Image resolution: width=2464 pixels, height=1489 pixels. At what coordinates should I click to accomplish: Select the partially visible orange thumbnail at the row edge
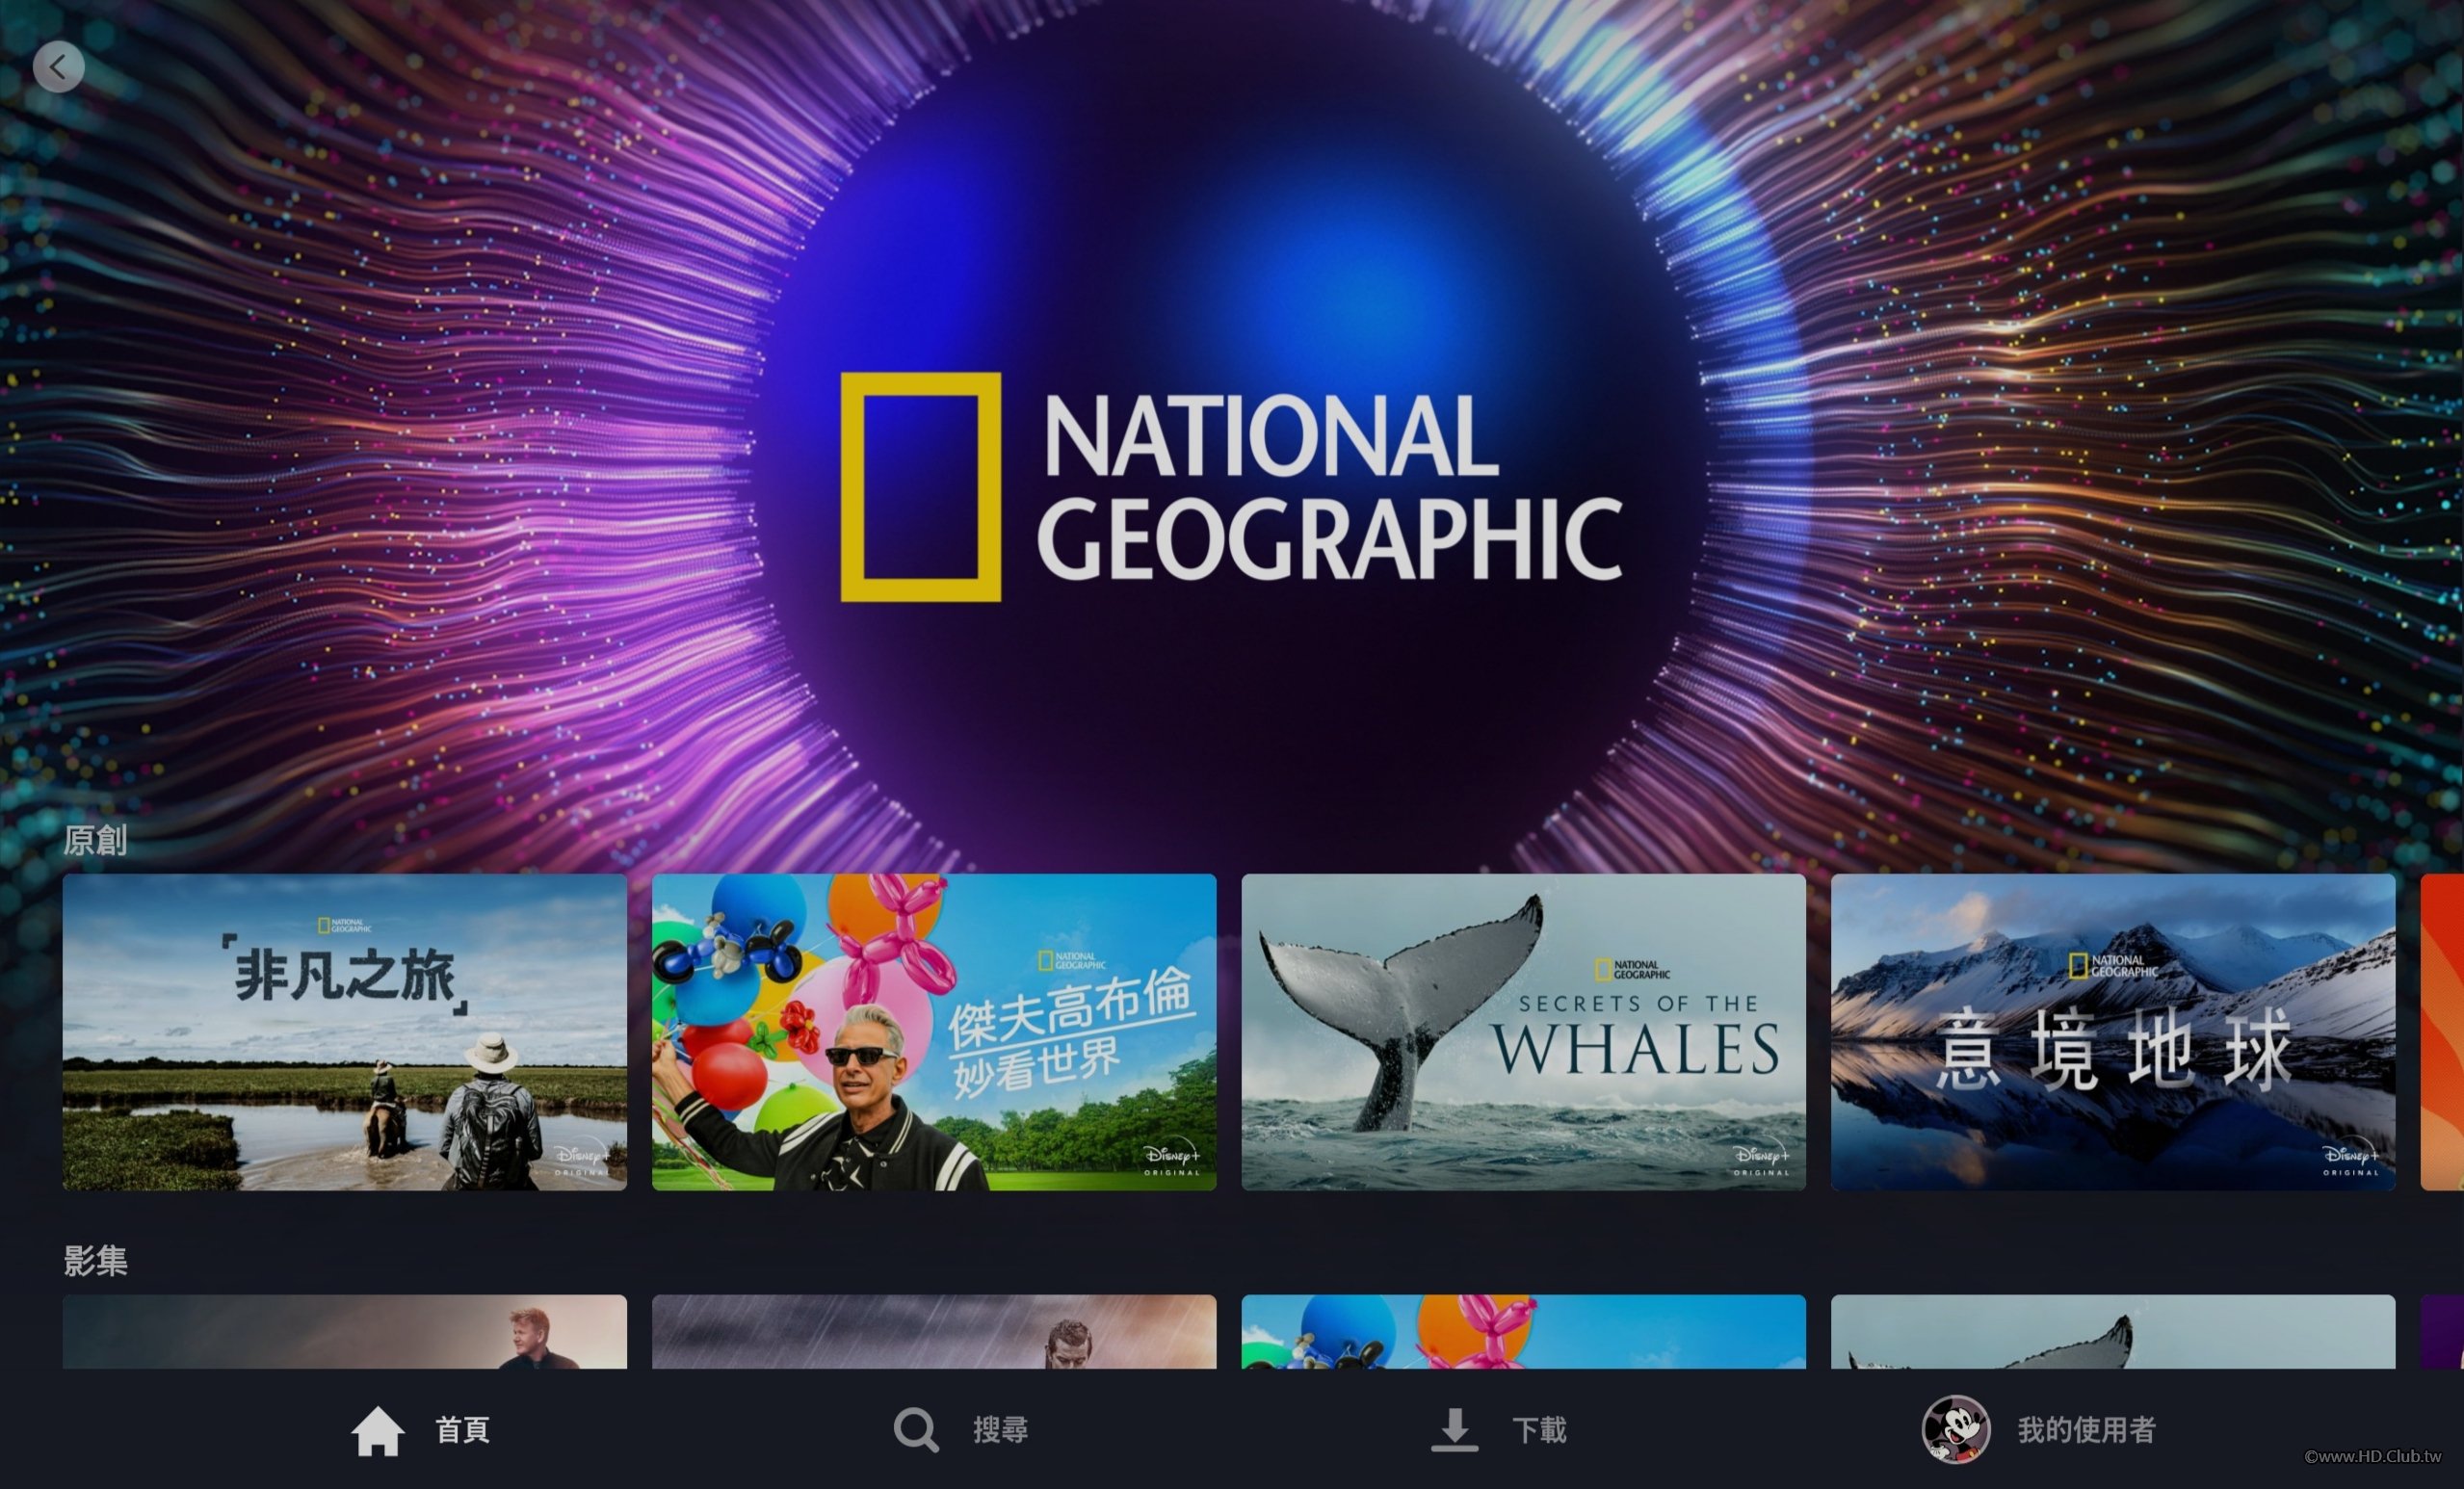[2443, 1032]
